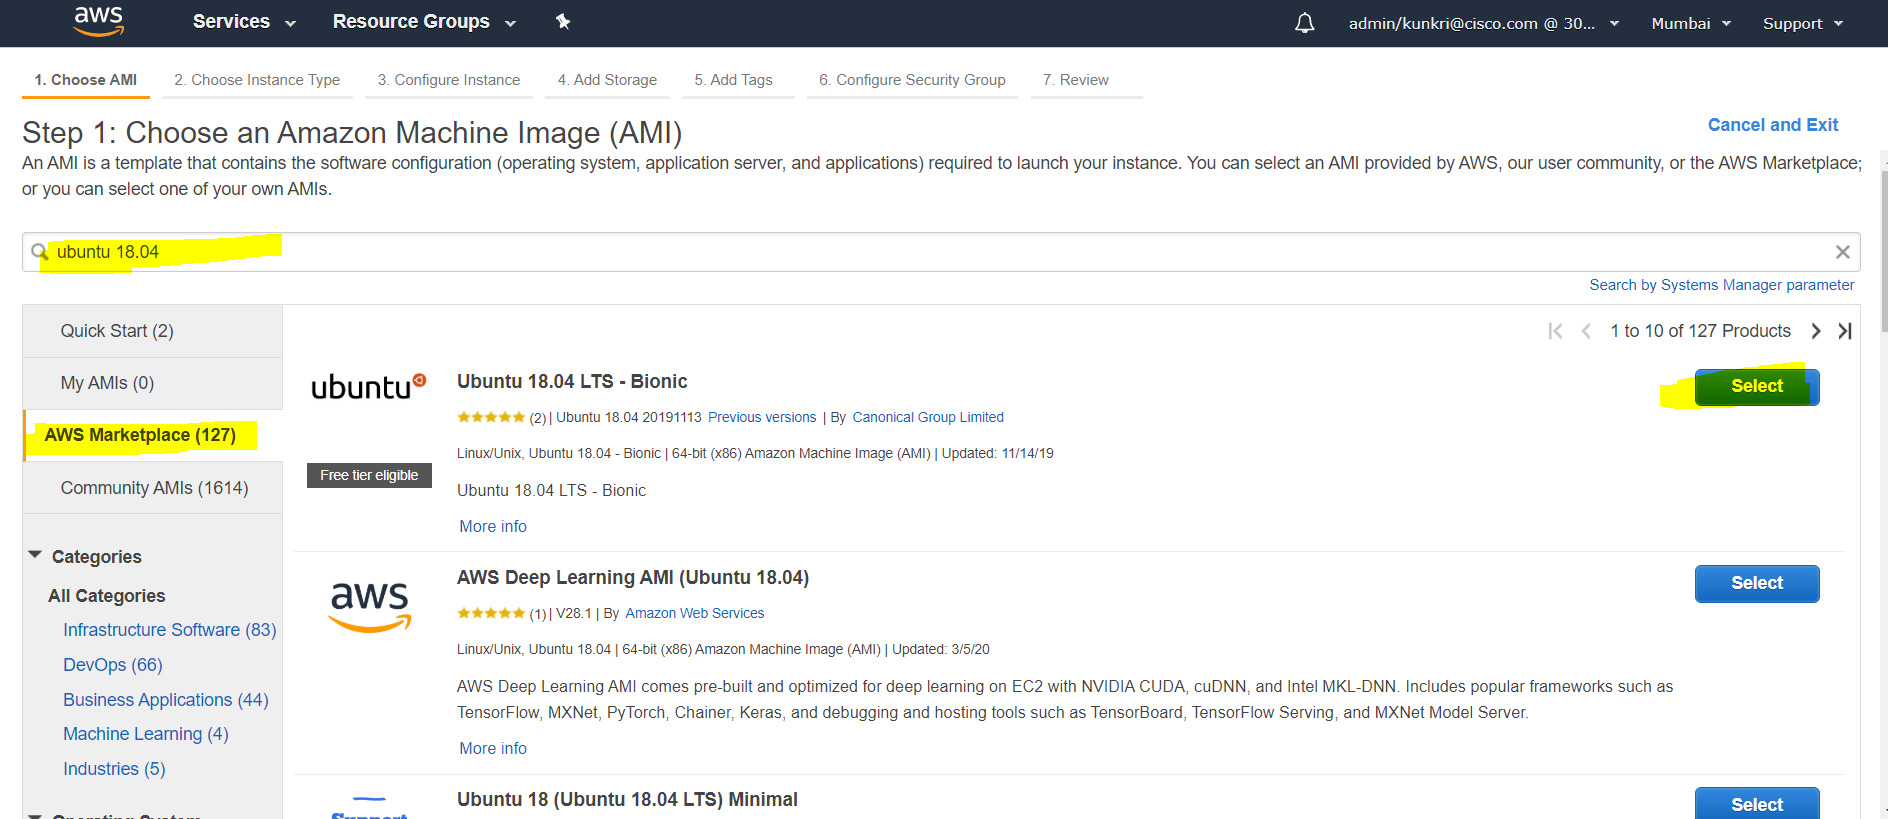Viewport: 1888px width, 819px height.
Task: Click star rating of Ubuntu Bionic
Action: [491, 417]
